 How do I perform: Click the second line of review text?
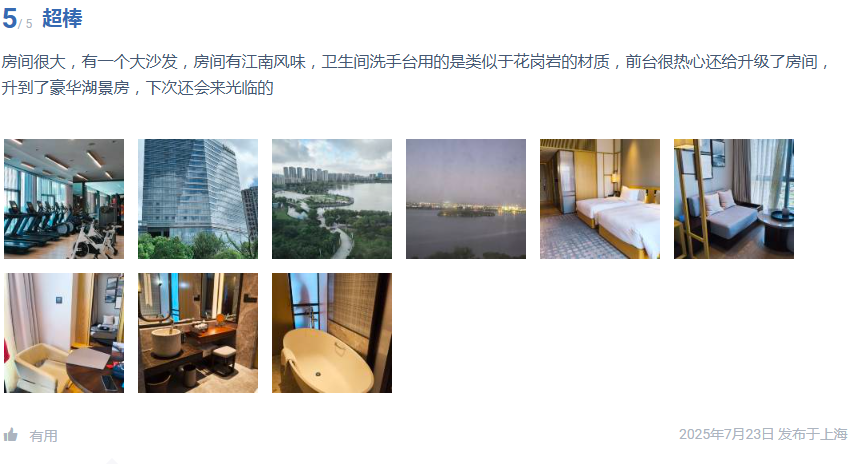pos(137,88)
